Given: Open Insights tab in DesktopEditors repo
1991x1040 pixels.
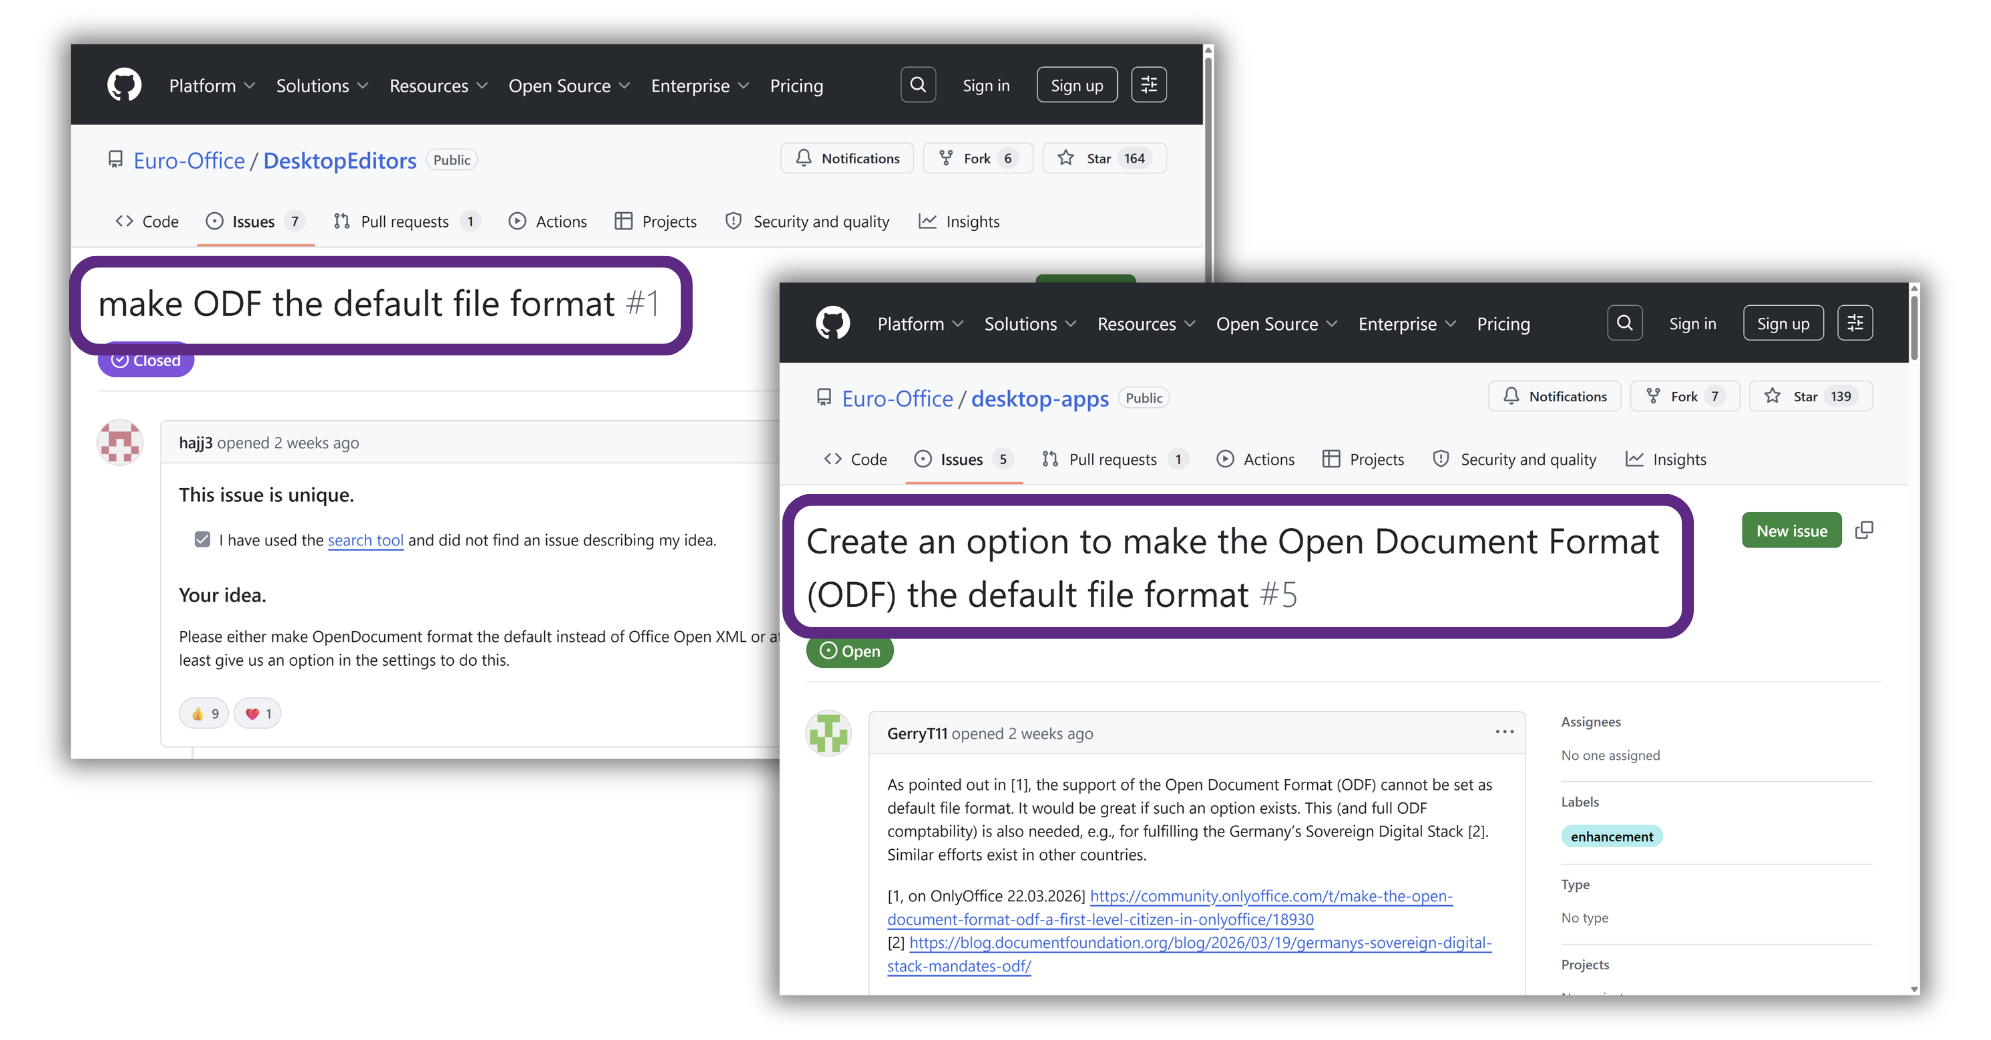Looking at the screenshot, I should 959,222.
